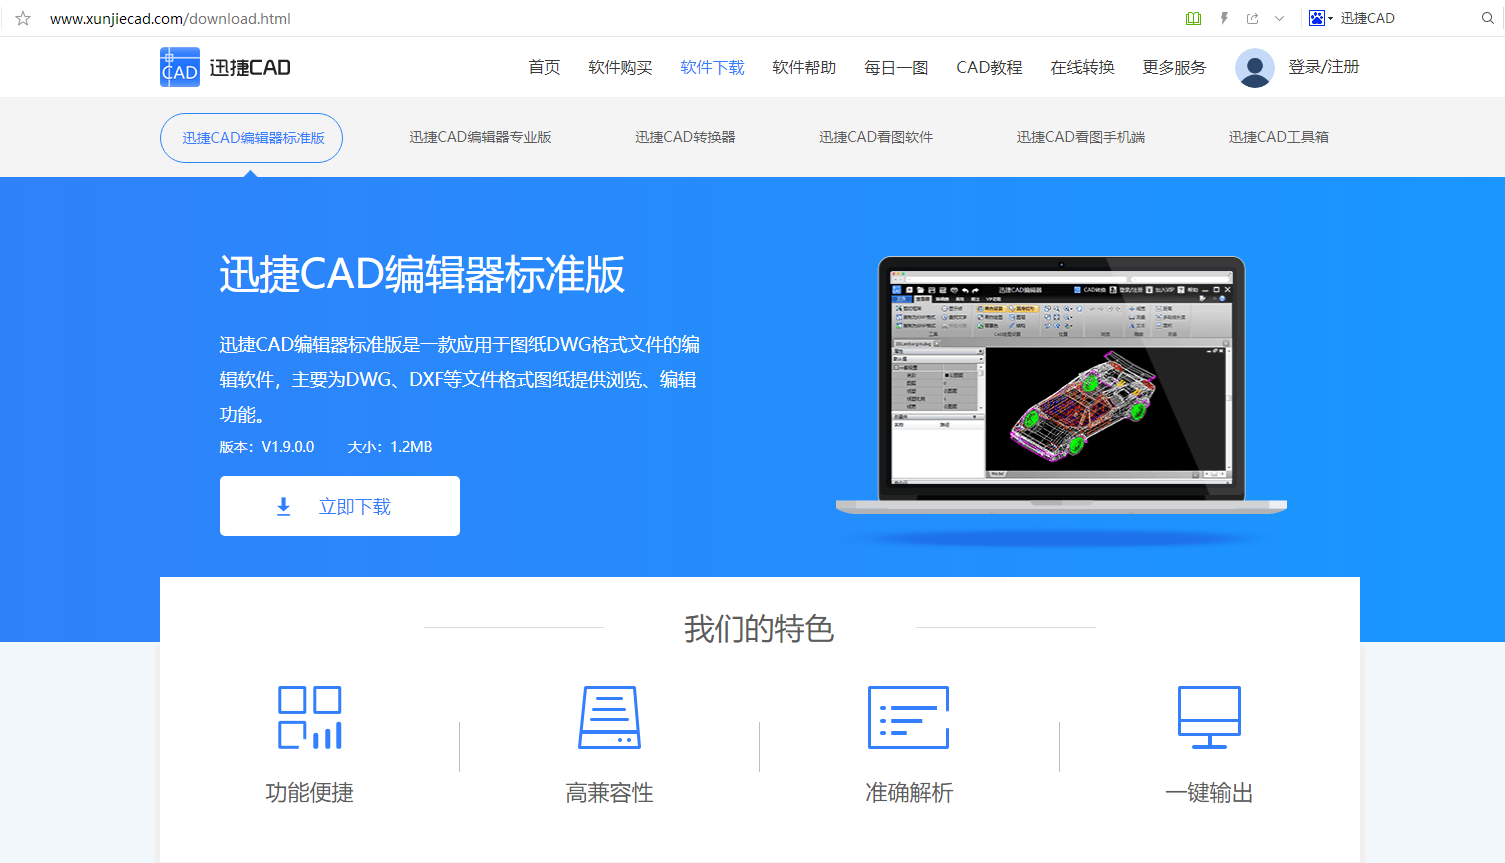Open 软件帮助 navigation item
Viewport: 1505px width, 863px height.
[804, 67]
